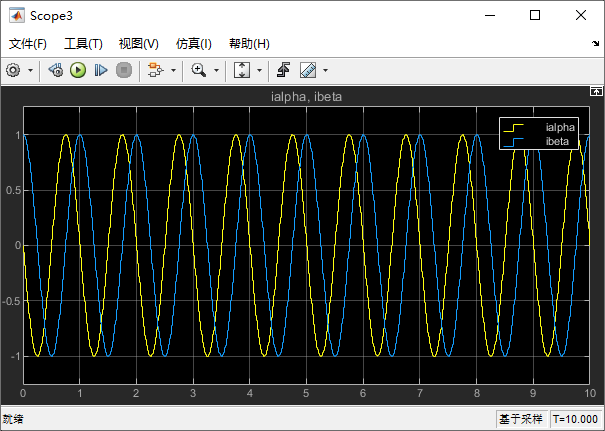Open the 仿真(I) menu
Screen dimensions: 605x431
coord(193,44)
